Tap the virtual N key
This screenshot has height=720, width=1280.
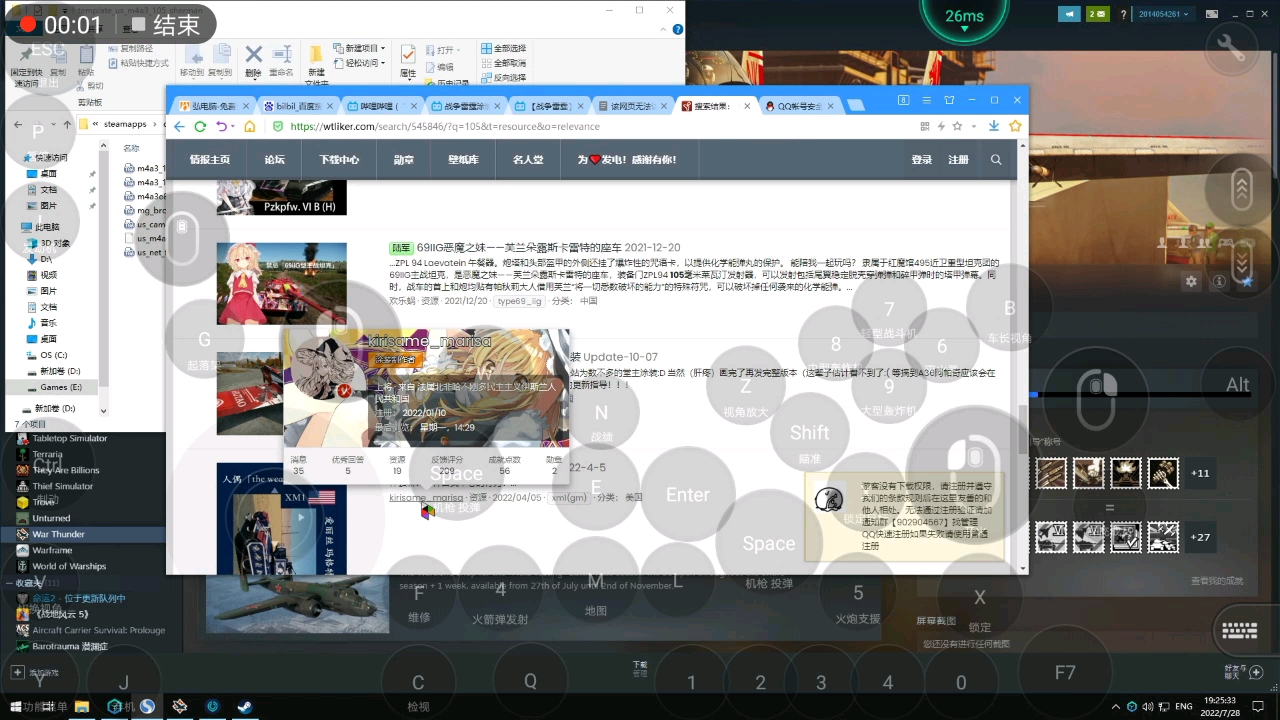601,412
